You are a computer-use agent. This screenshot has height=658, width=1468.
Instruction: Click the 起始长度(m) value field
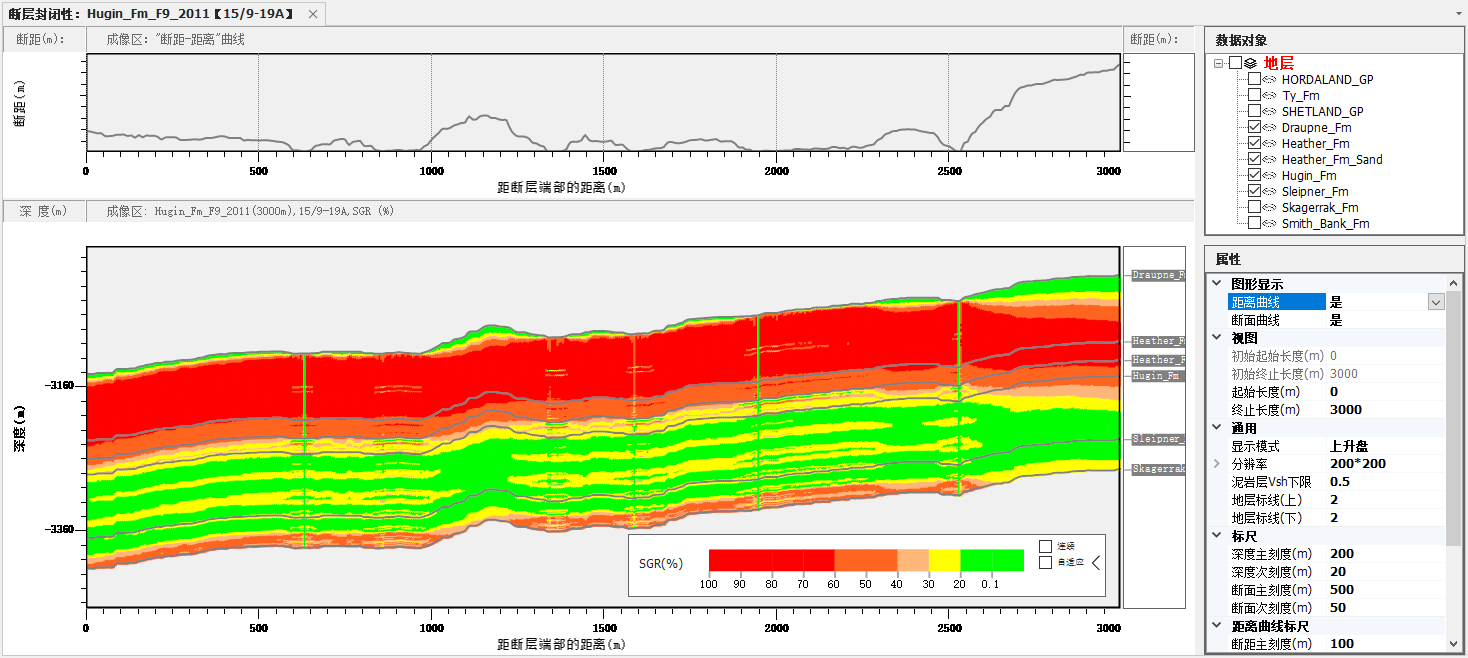1385,392
